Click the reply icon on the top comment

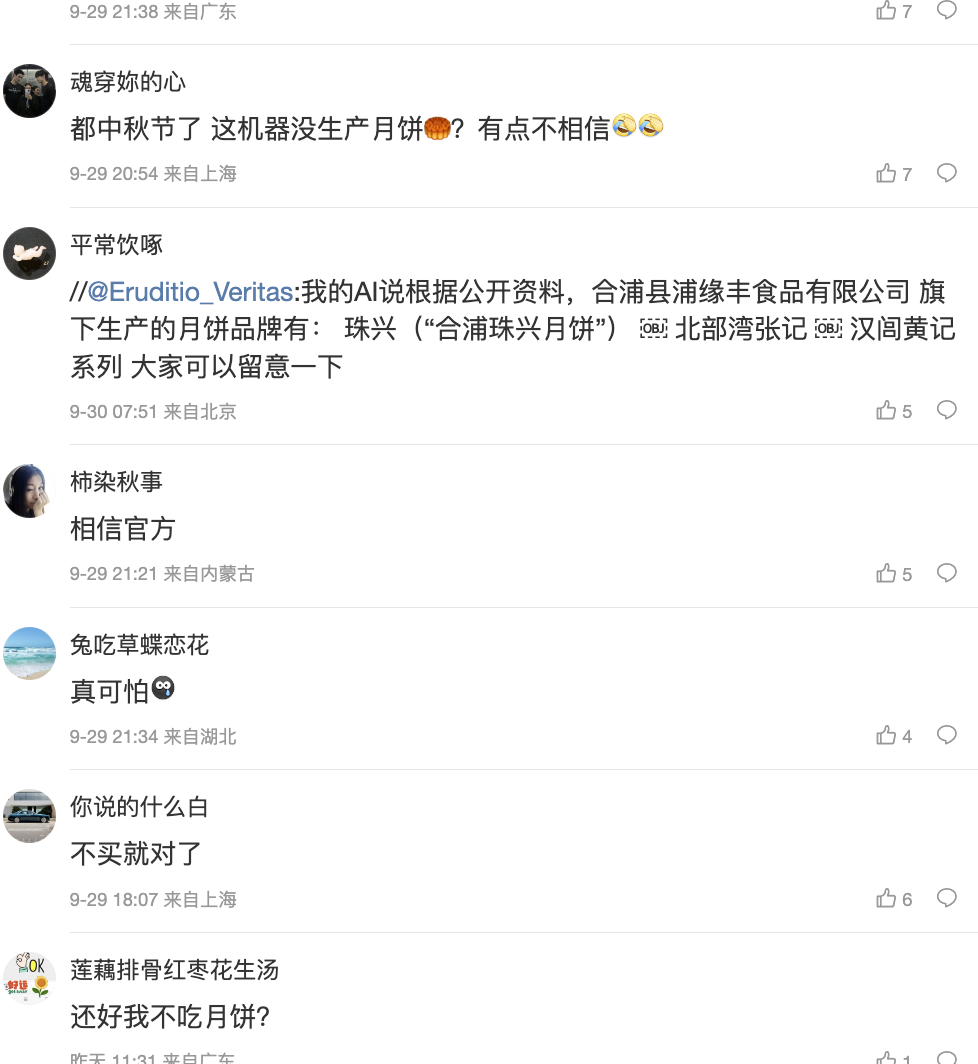(x=946, y=11)
